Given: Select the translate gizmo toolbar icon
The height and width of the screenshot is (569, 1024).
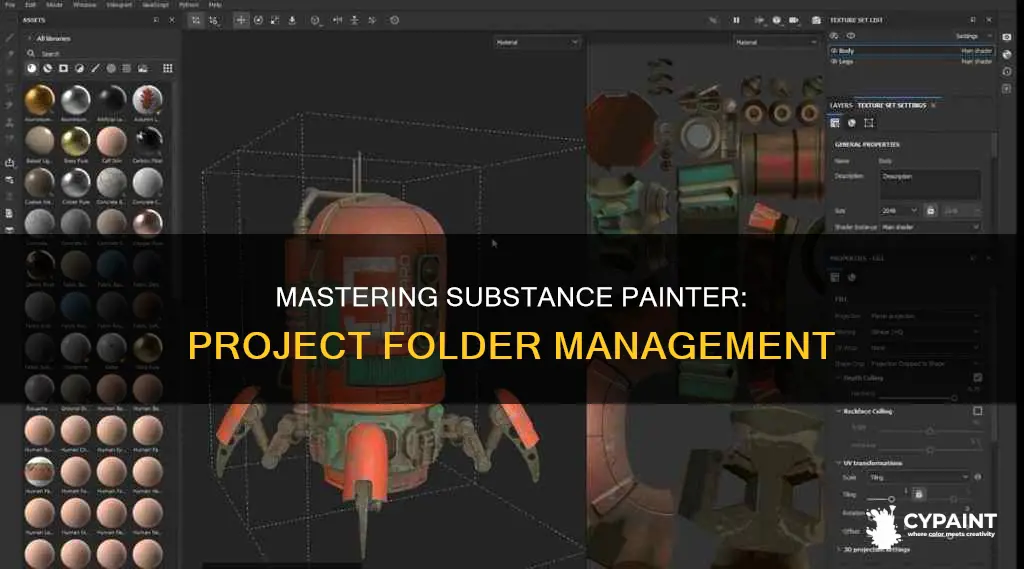Looking at the screenshot, I should point(241,20).
